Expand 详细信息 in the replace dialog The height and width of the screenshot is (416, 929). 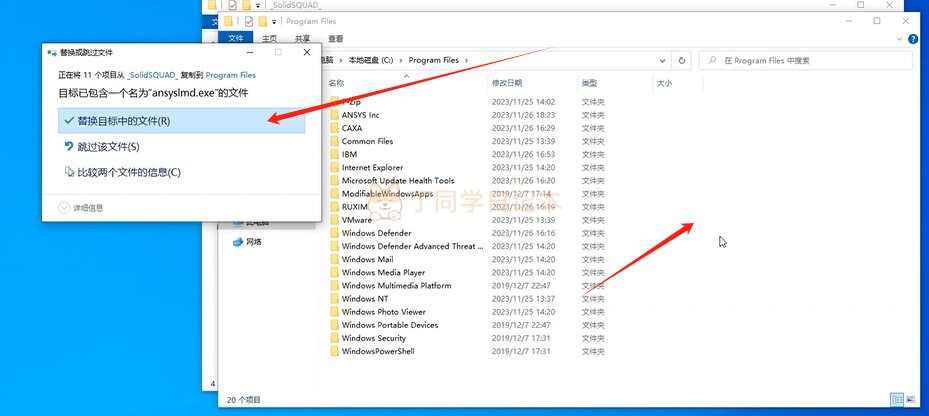coord(81,208)
